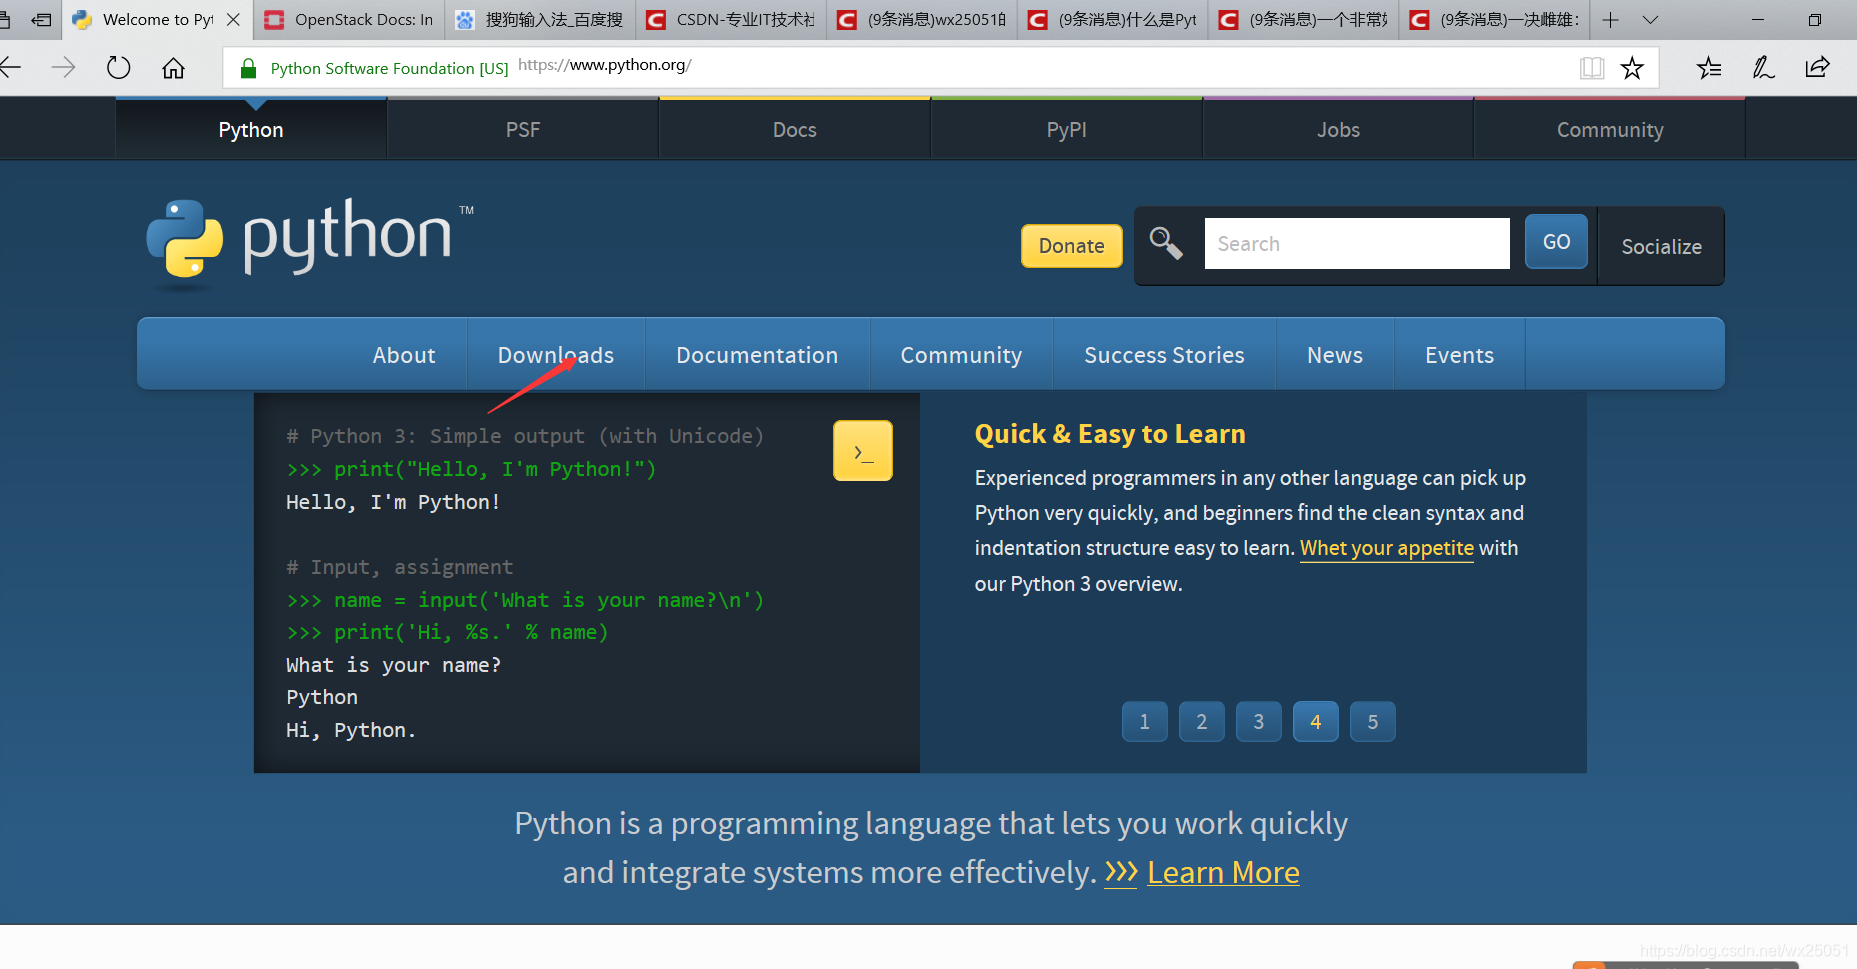The width and height of the screenshot is (1857, 969).
Task: Open the Documentation menu
Action: point(757,355)
